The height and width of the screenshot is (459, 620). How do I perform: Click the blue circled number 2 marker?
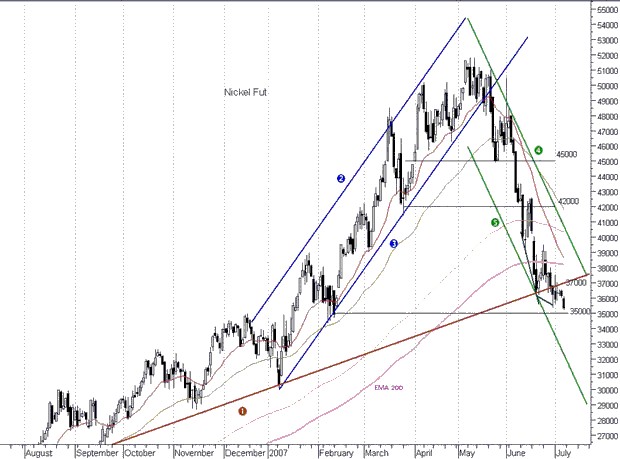pyautogui.click(x=341, y=179)
